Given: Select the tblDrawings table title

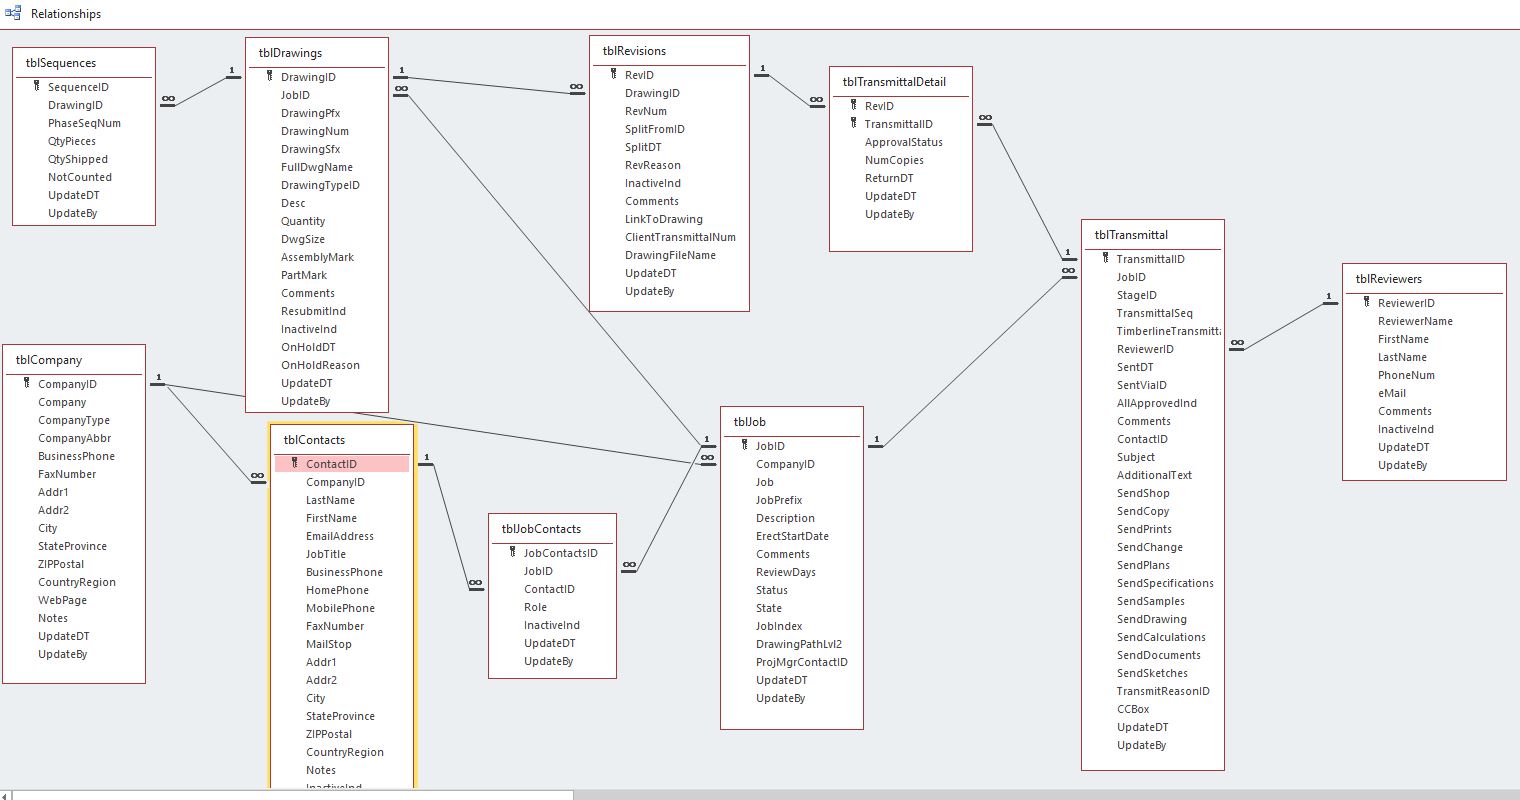Looking at the screenshot, I should click(x=290, y=53).
